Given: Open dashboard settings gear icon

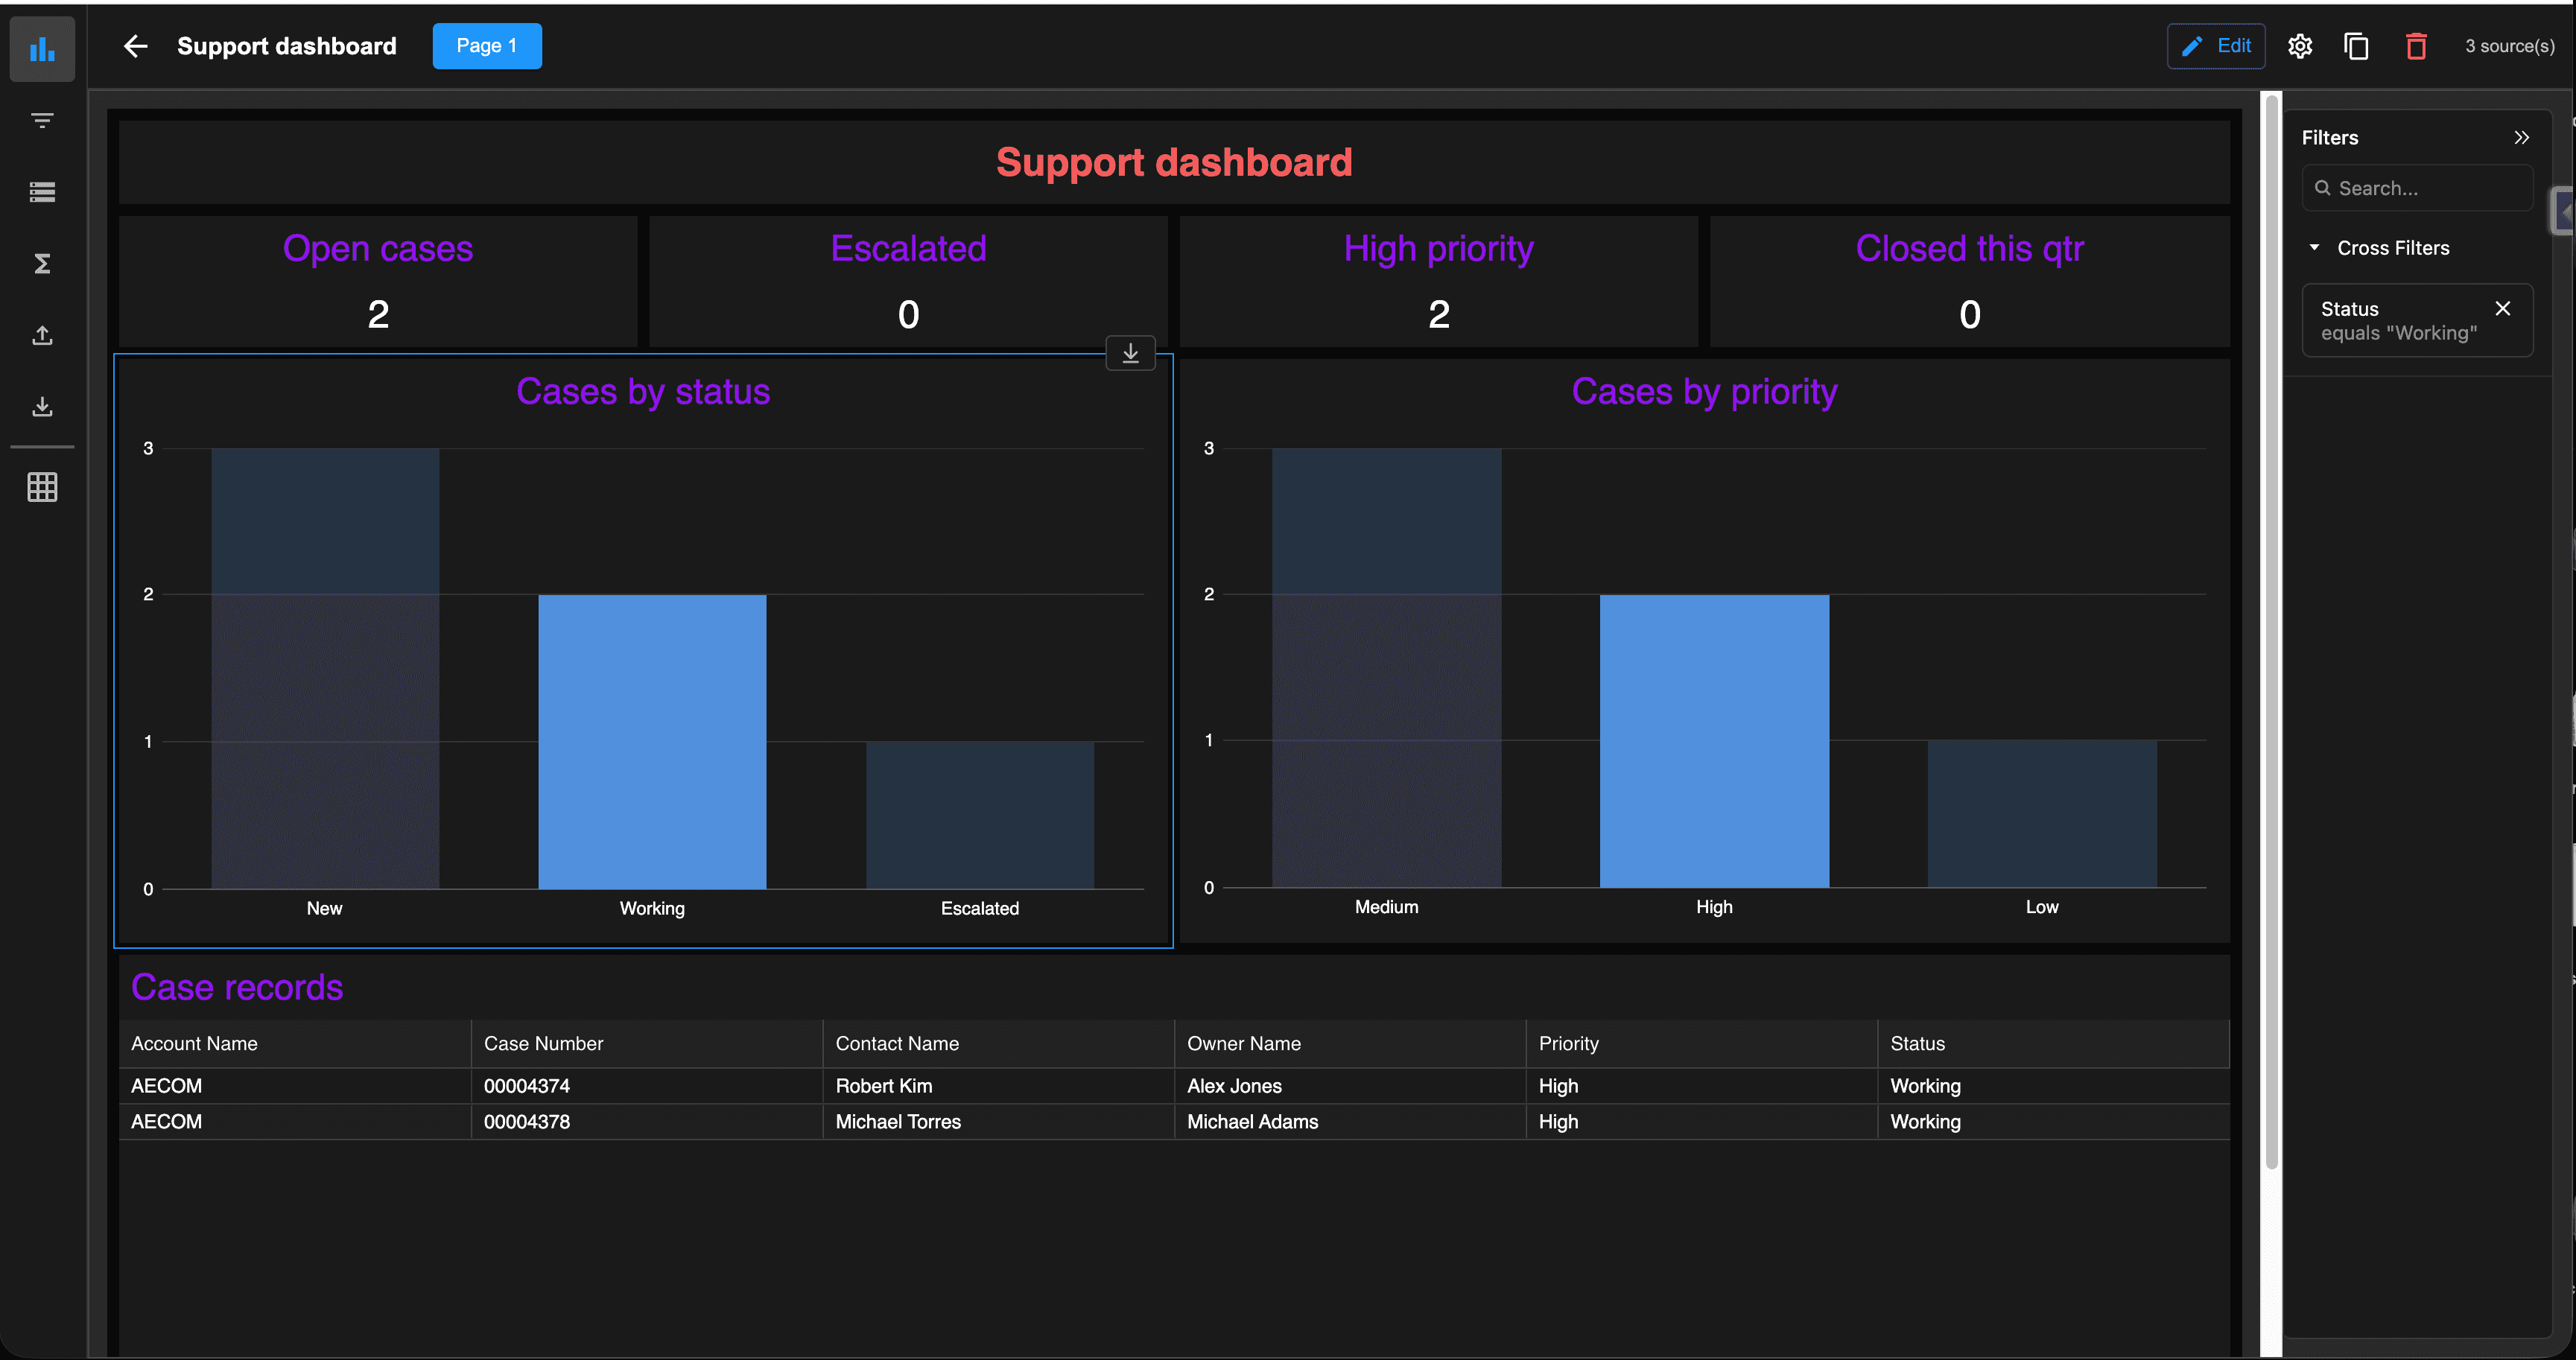Looking at the screenshot, I should point(2300,46).
